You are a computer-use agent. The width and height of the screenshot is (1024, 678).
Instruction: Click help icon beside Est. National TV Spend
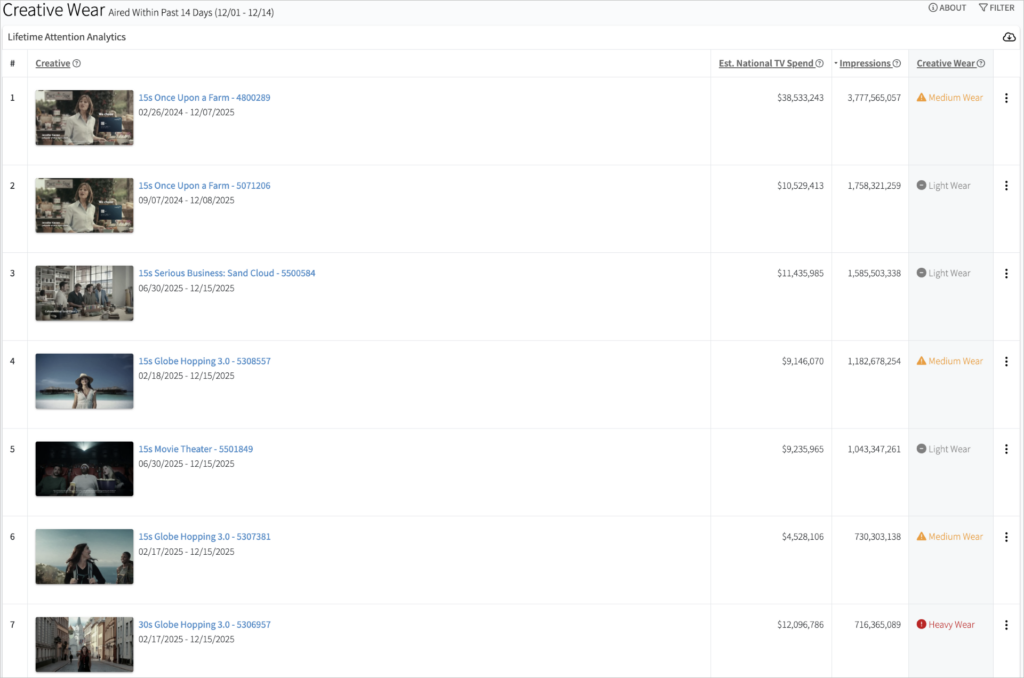(820, 64)
